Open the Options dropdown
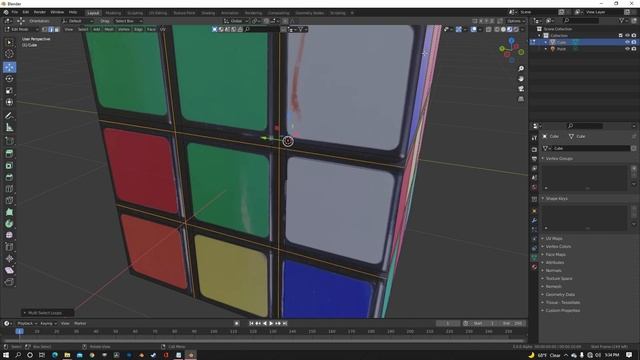Screen dimensions: 640x360 click(516, 21)
